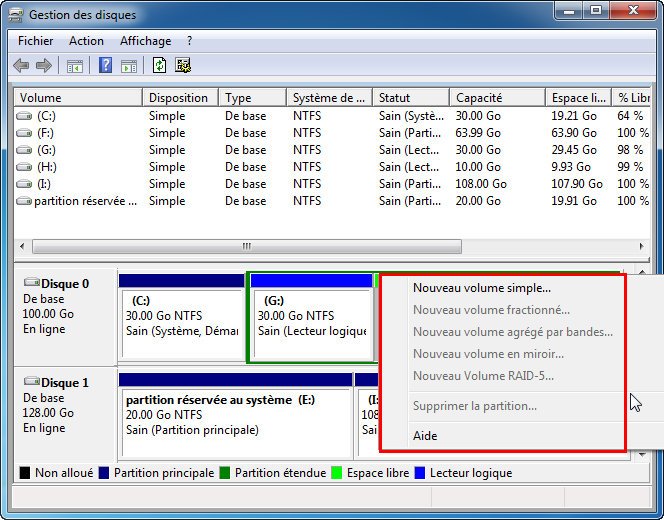Sort by the Statut column header
This screenshot has height=520, width=664.
point(411,98)
